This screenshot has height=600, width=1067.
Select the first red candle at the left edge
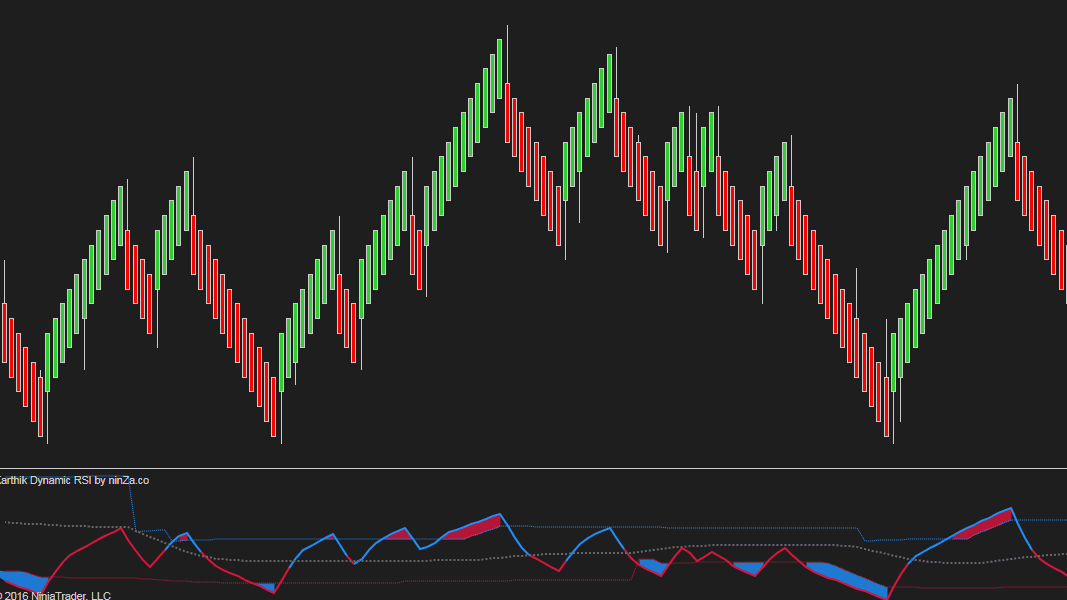click(x=5, y=332)
